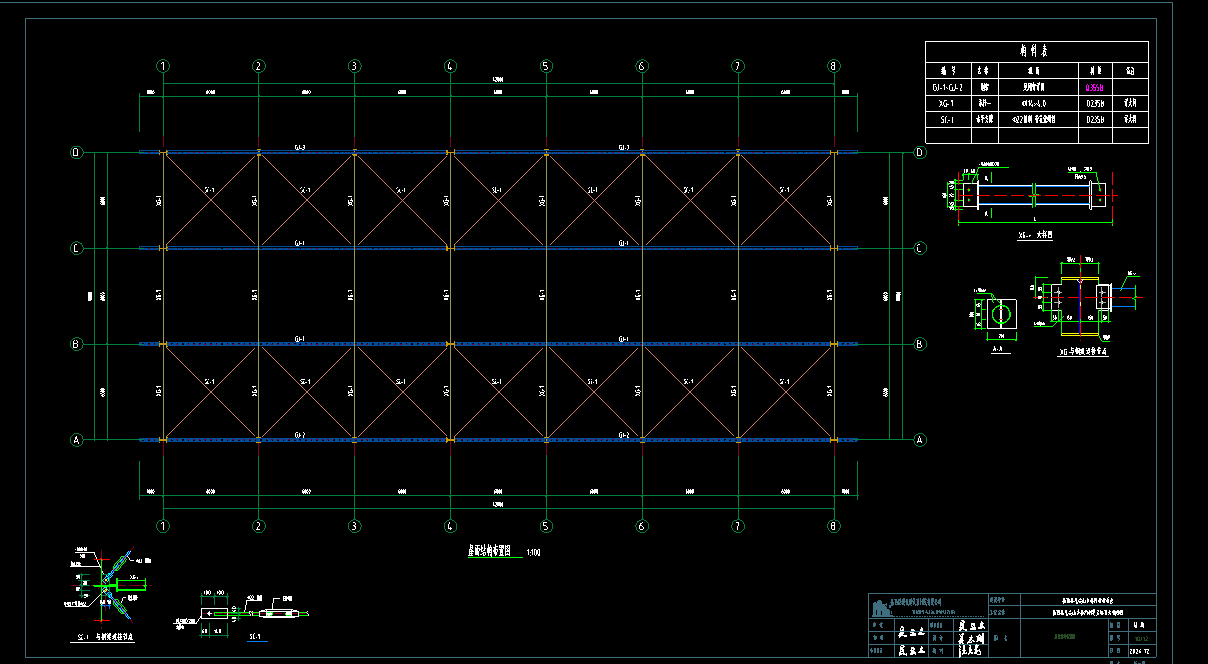Select Q235B in the XG-1 row
Image resolution: width=1208 pixels, height=664 pixels.
[x=1094, y=103]
